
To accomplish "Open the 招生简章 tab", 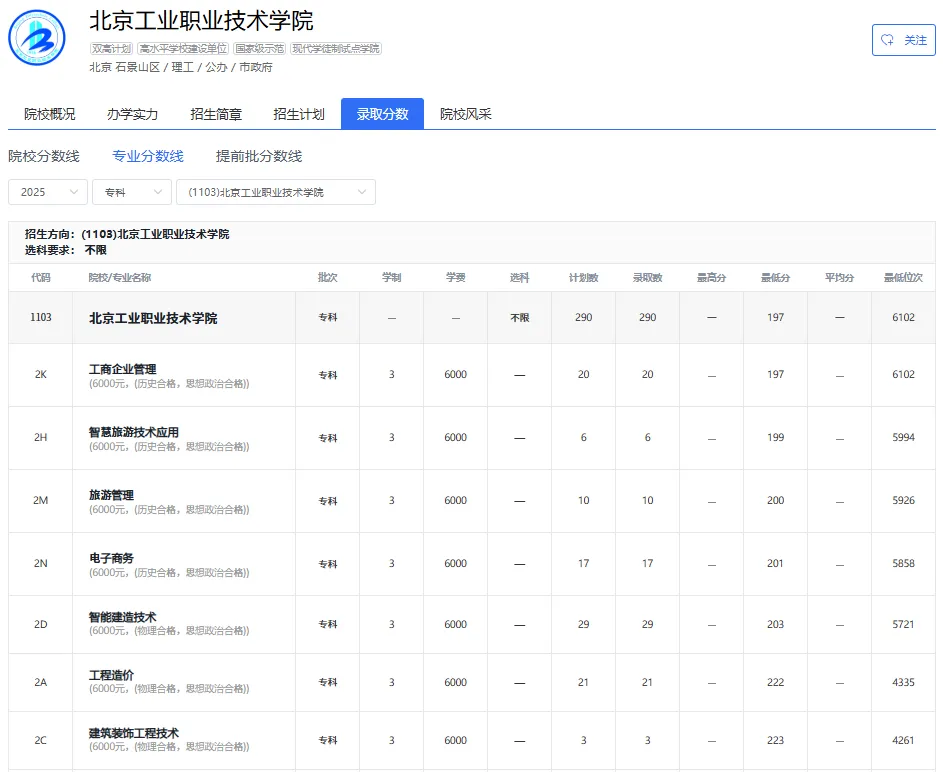I will [216, 114].
